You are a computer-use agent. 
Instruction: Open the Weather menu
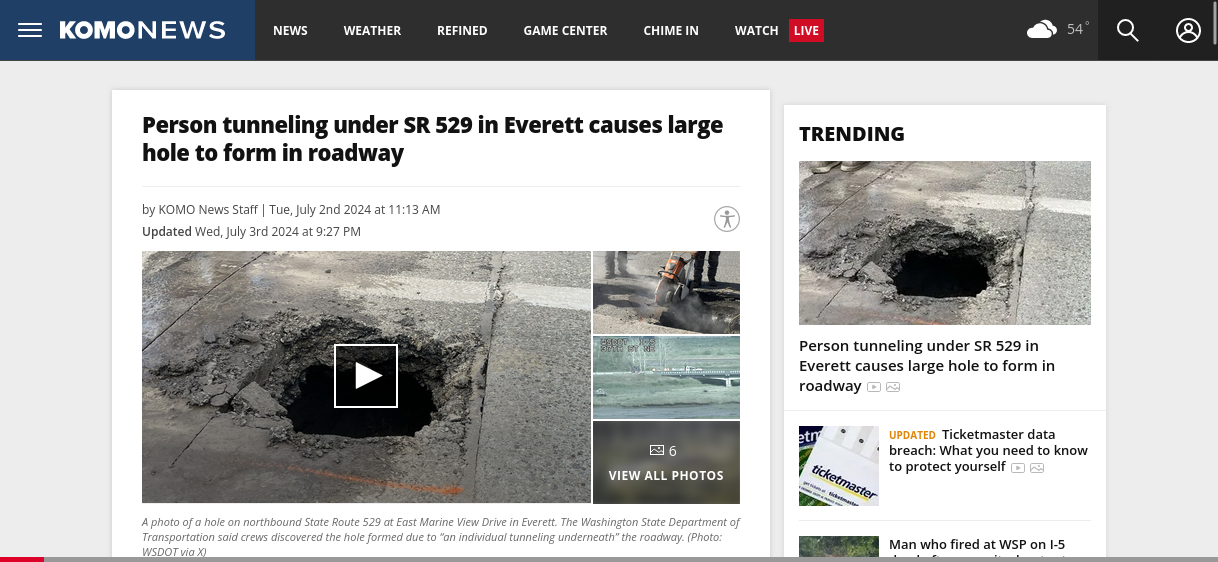(x=372, y=30)
